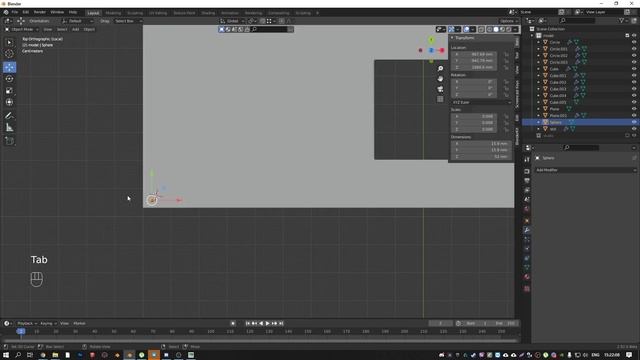Switch to wireframe viewport shading
The height and width of the screenshot is (360, 640).
click(x=490, y=29)
